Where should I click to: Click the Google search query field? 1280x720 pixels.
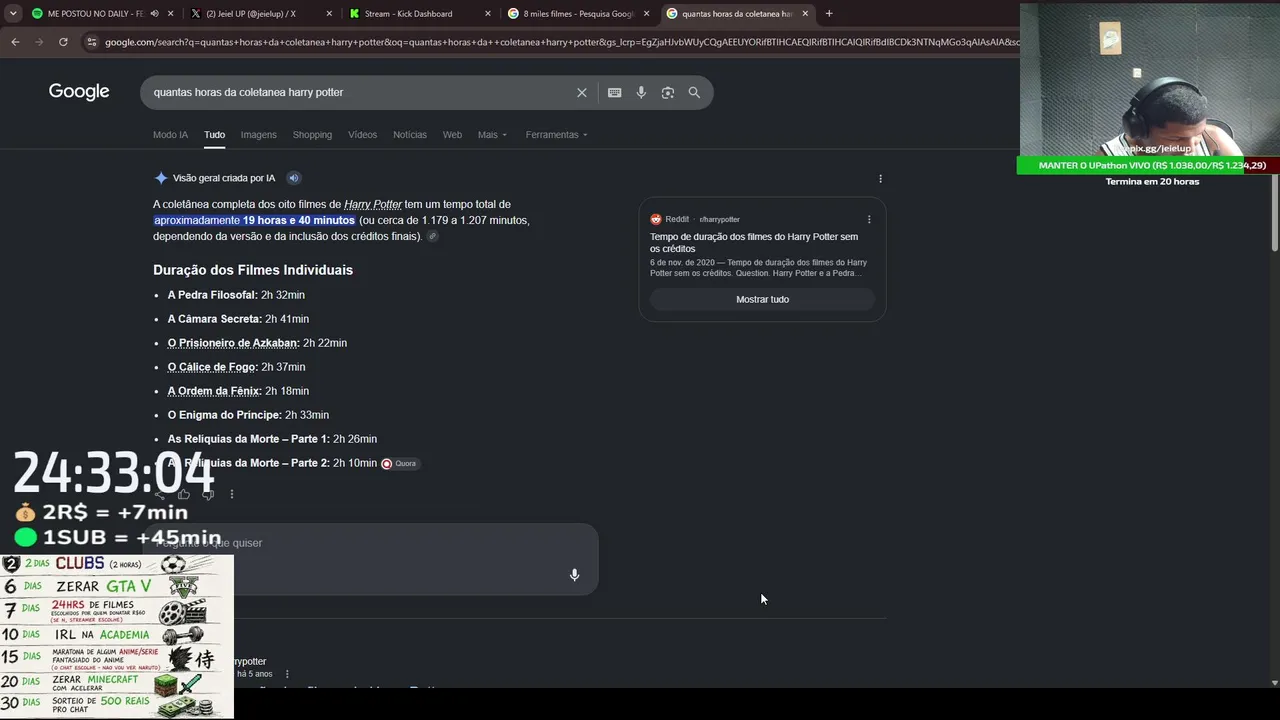coord(360,92)
